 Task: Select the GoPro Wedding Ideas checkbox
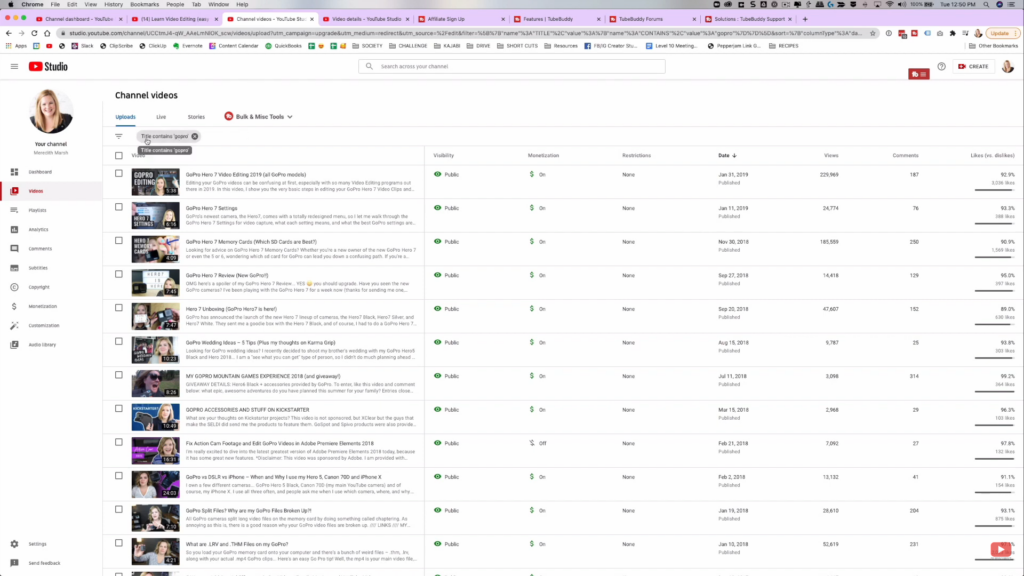[119, 342]
